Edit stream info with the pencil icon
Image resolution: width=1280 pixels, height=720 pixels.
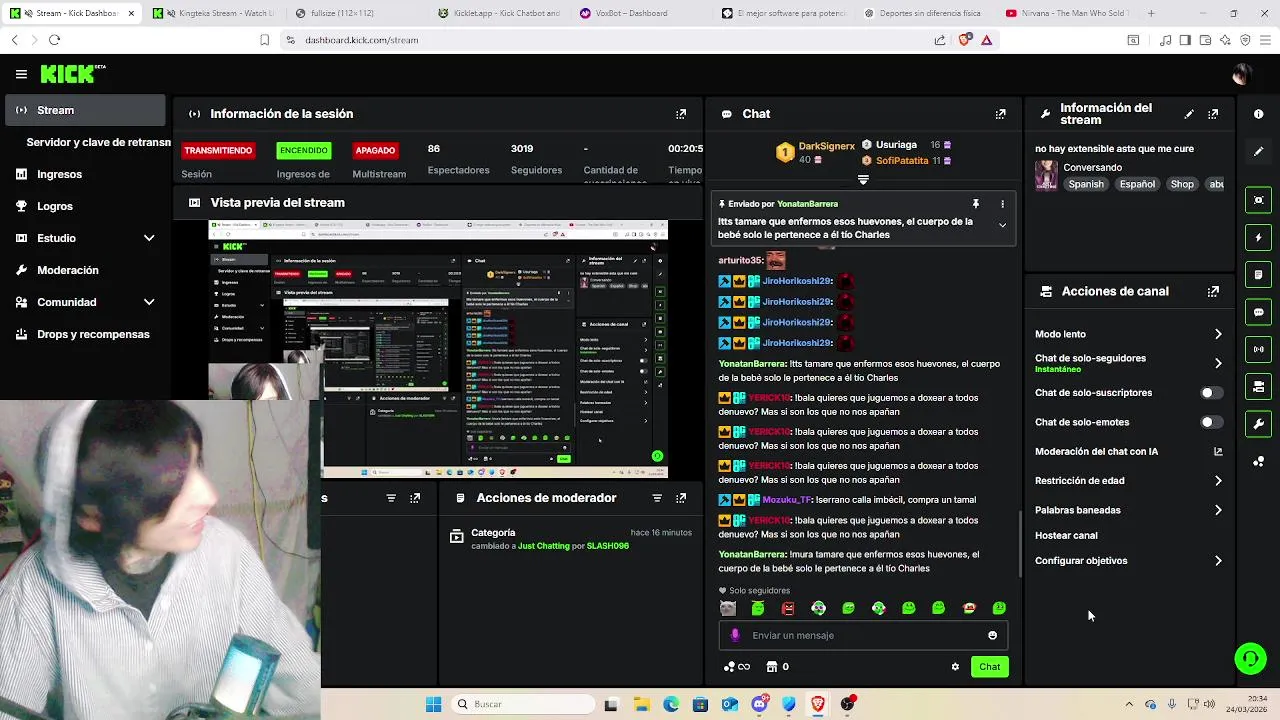click(1189, 114)
